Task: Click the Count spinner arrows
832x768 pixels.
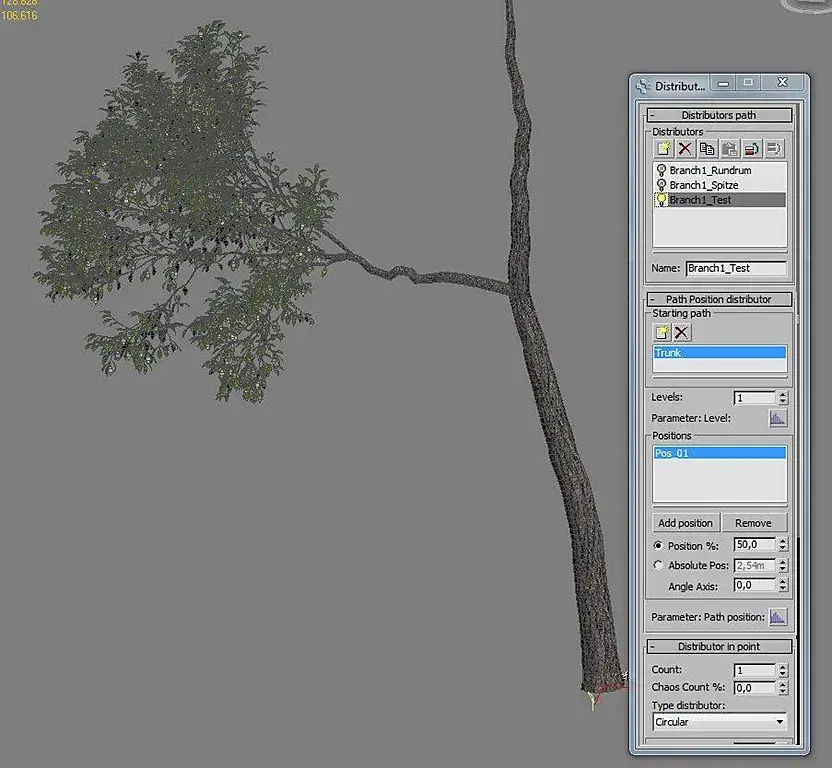Action: (x=782, y=670)
